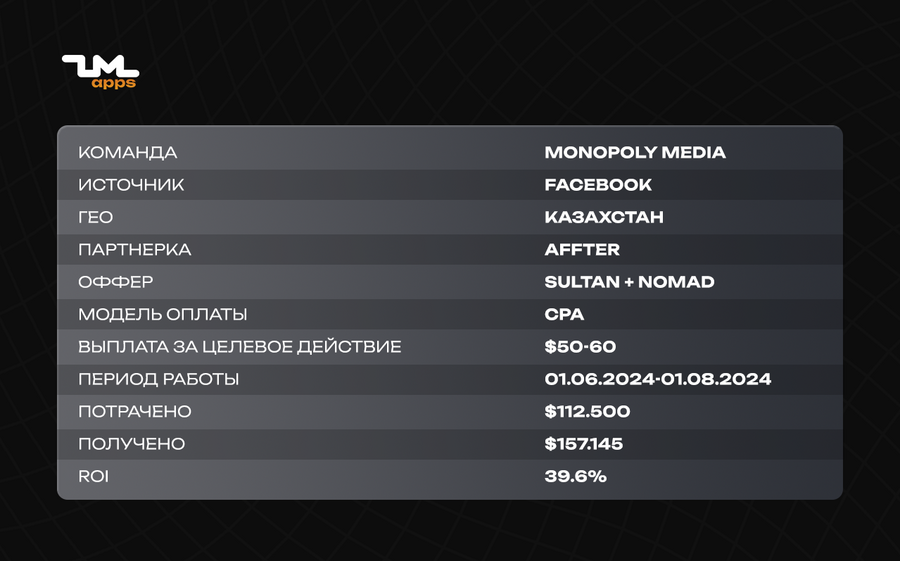
Task: Select the $112.500 spent amount
Action: coord(587,412)
